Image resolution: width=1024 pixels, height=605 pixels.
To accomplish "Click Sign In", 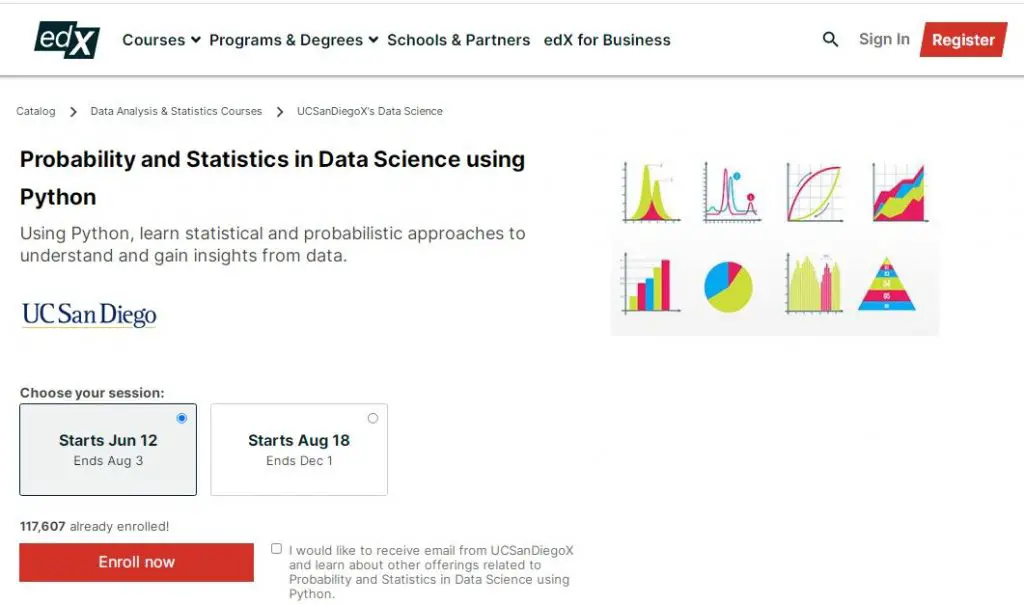I will (x=883, y=39).
